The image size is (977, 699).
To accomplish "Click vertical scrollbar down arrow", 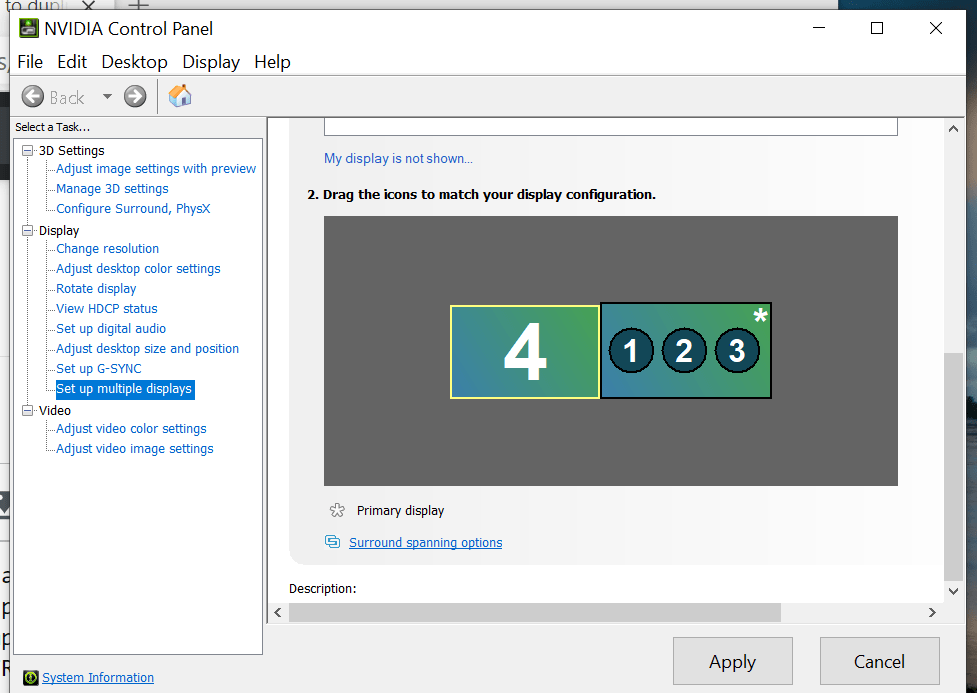I will 953,591.
